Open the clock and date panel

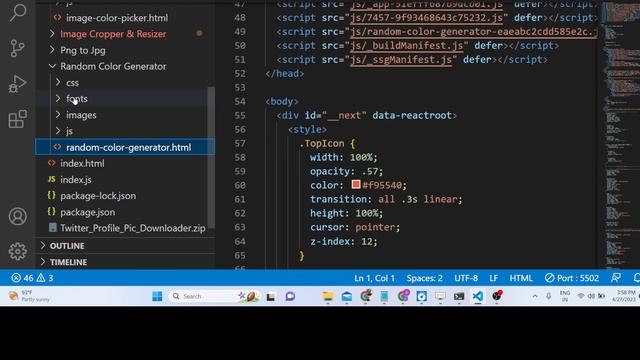coord(624,296)
